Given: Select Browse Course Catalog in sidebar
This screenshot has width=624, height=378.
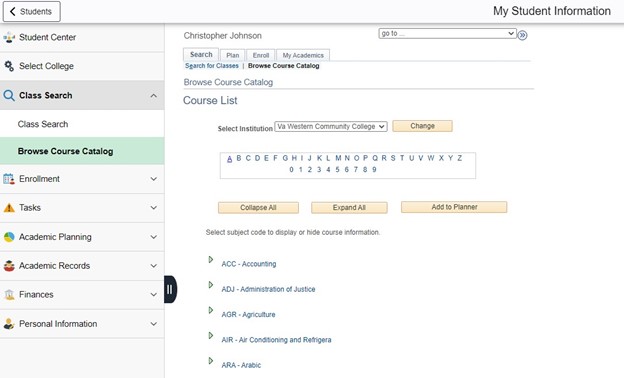Looking at the screenshot, I should click(82, 151).
